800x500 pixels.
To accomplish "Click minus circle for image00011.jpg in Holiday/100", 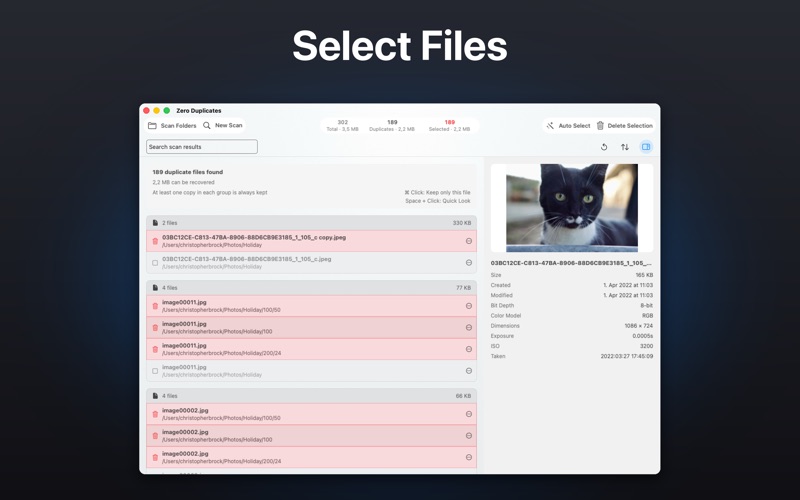I will pyautogui.click(x=468, y=328).
